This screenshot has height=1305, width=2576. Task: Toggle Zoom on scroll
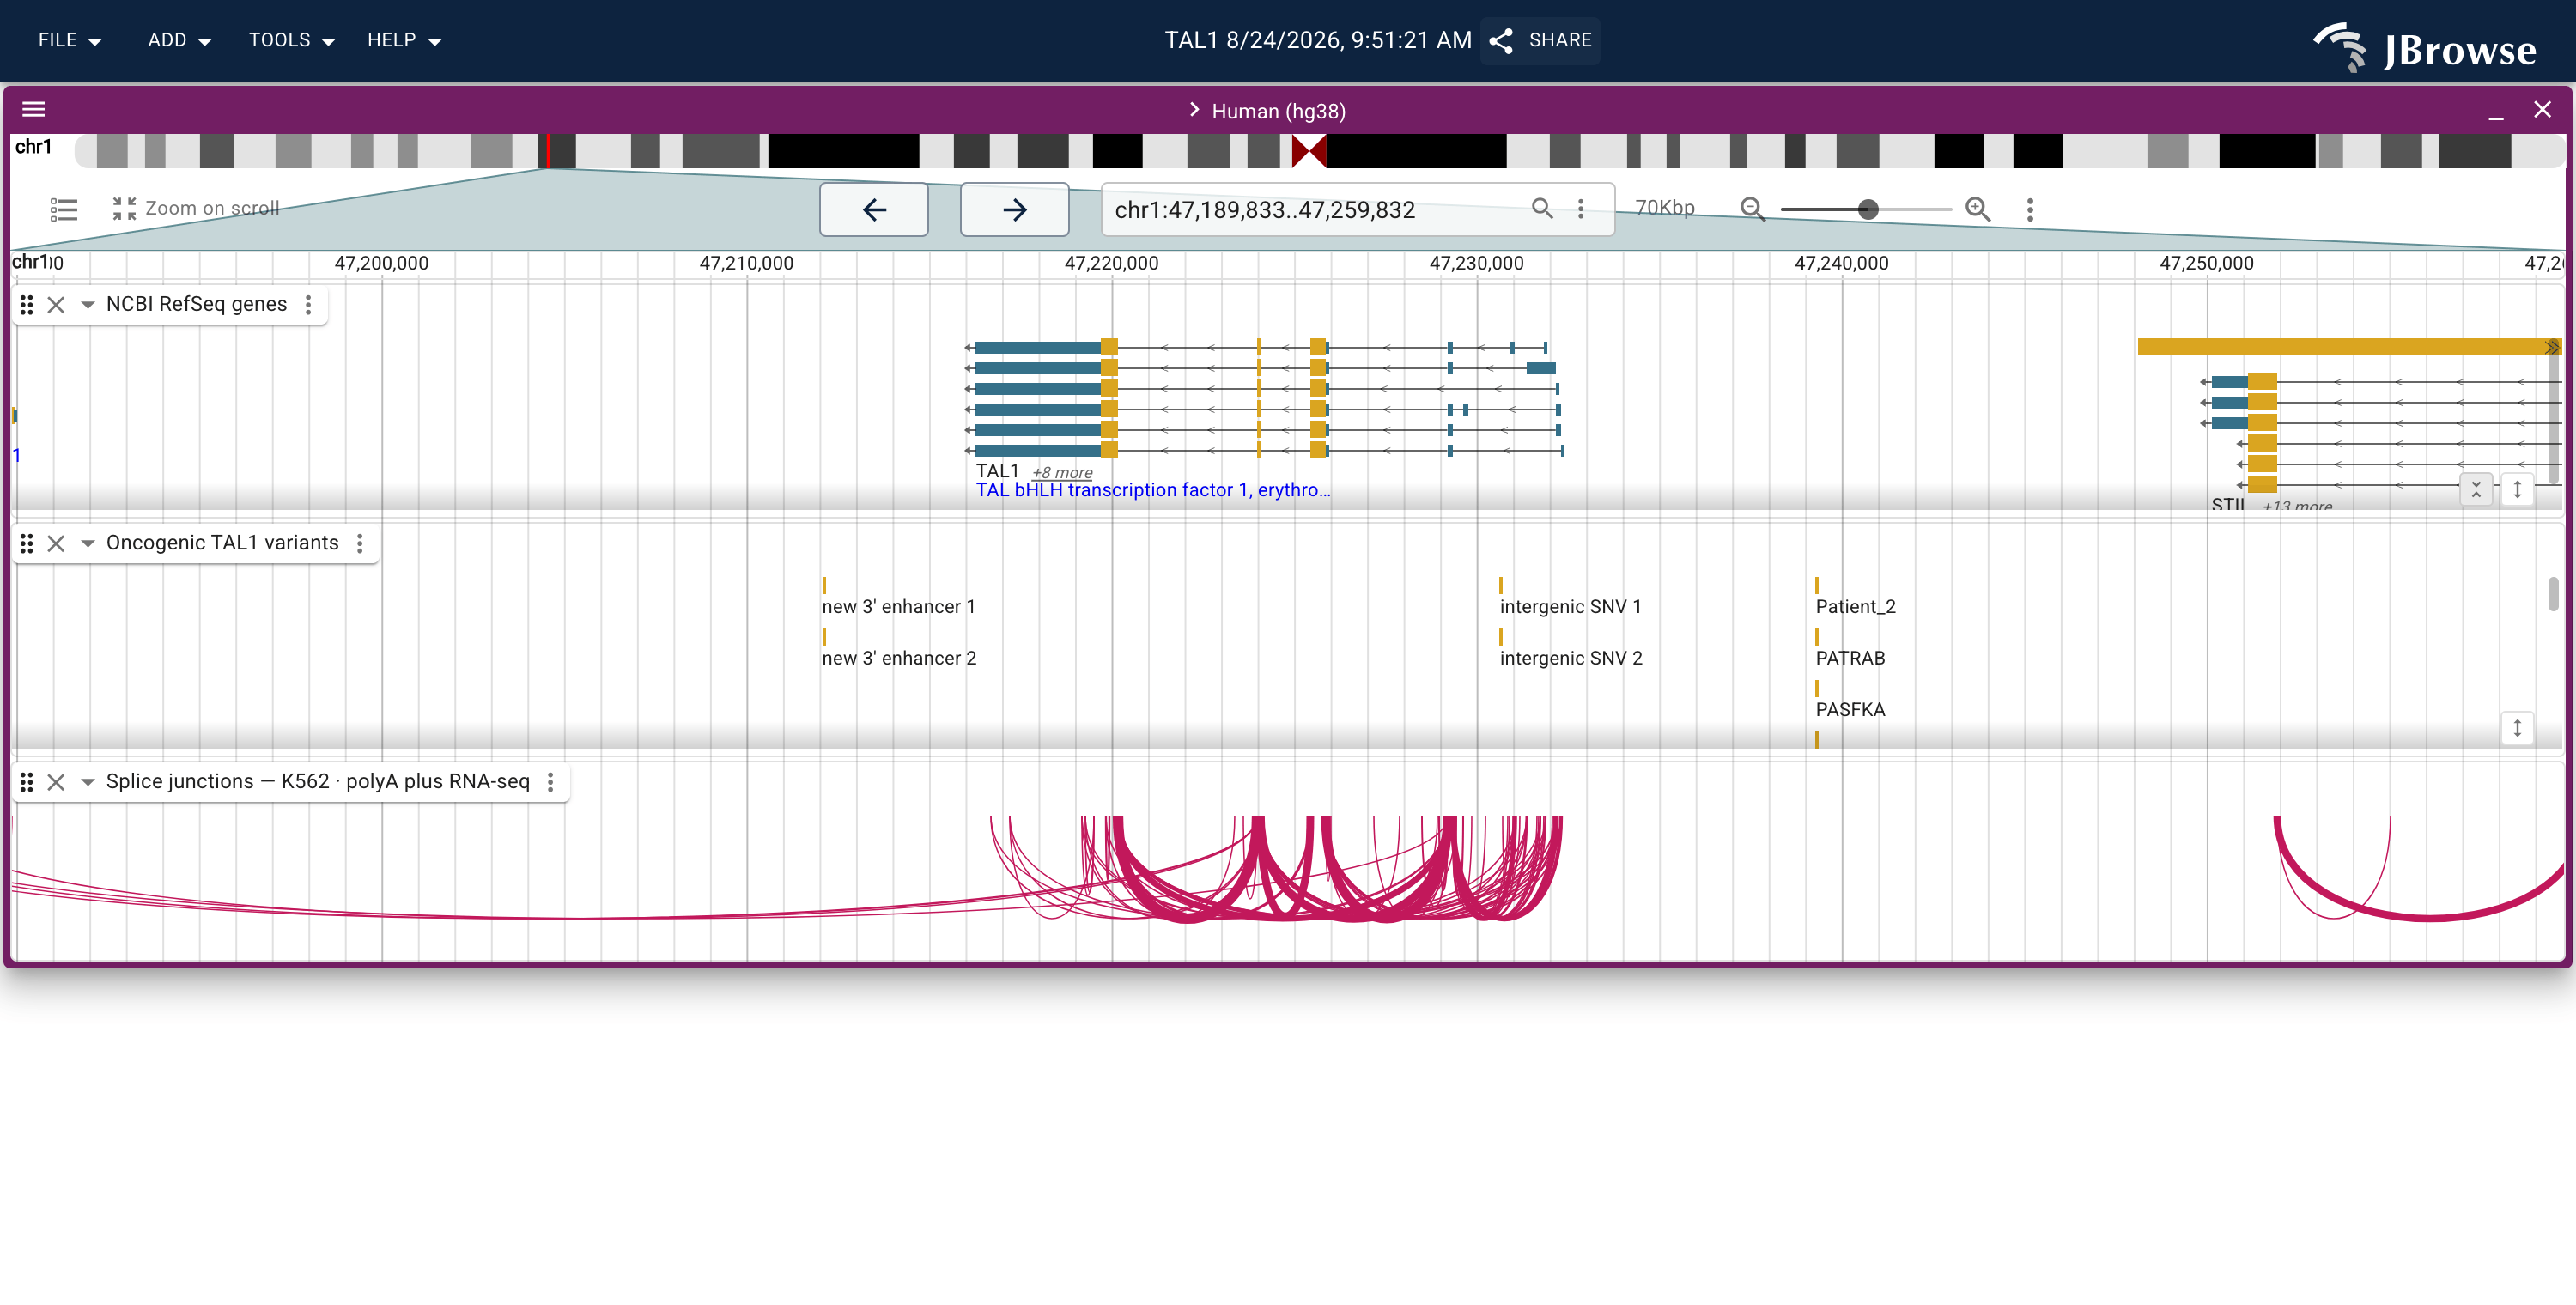(x=196, y=208)
